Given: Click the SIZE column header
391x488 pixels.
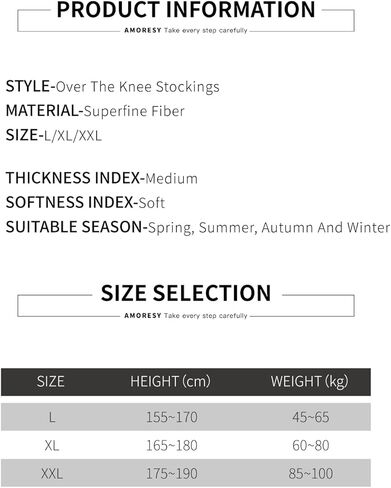Looking at the screenshot, I should click(x=51, y=381).
